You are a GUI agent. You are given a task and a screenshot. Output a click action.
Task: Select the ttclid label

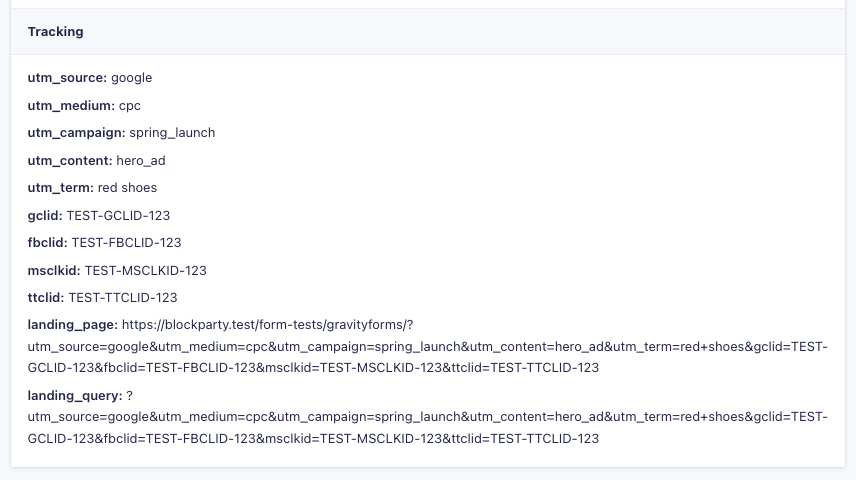coord(46,298)
